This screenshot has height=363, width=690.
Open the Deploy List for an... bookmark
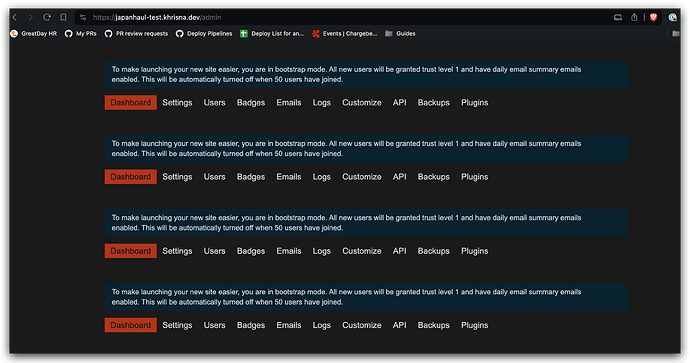(272, 33)
